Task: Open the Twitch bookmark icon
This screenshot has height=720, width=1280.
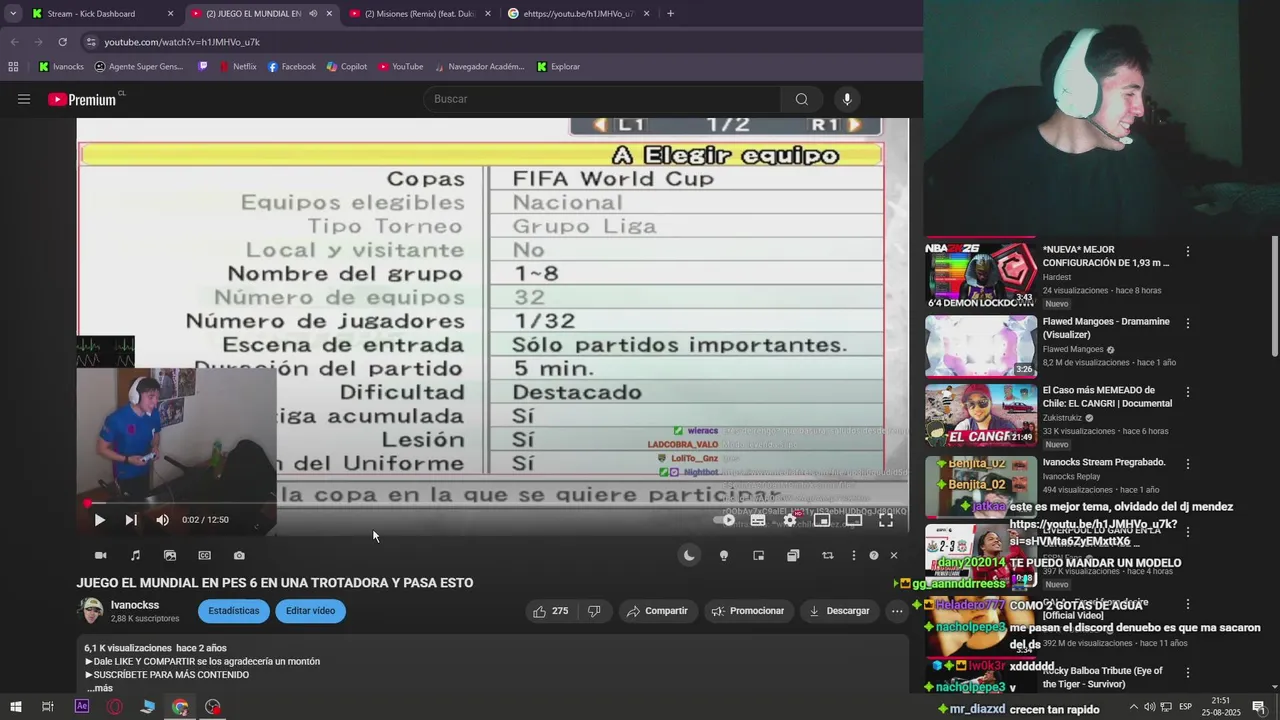Action: pos(203,67)
